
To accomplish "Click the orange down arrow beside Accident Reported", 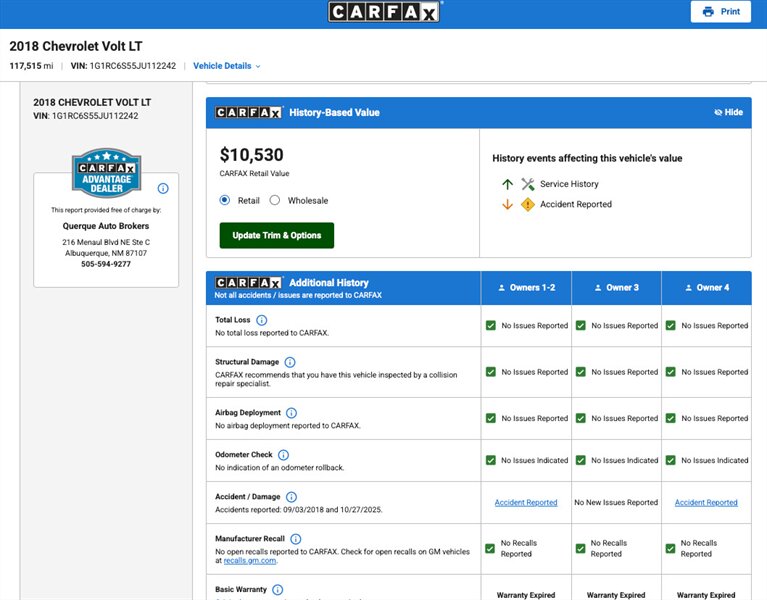I will pos(507,204).
